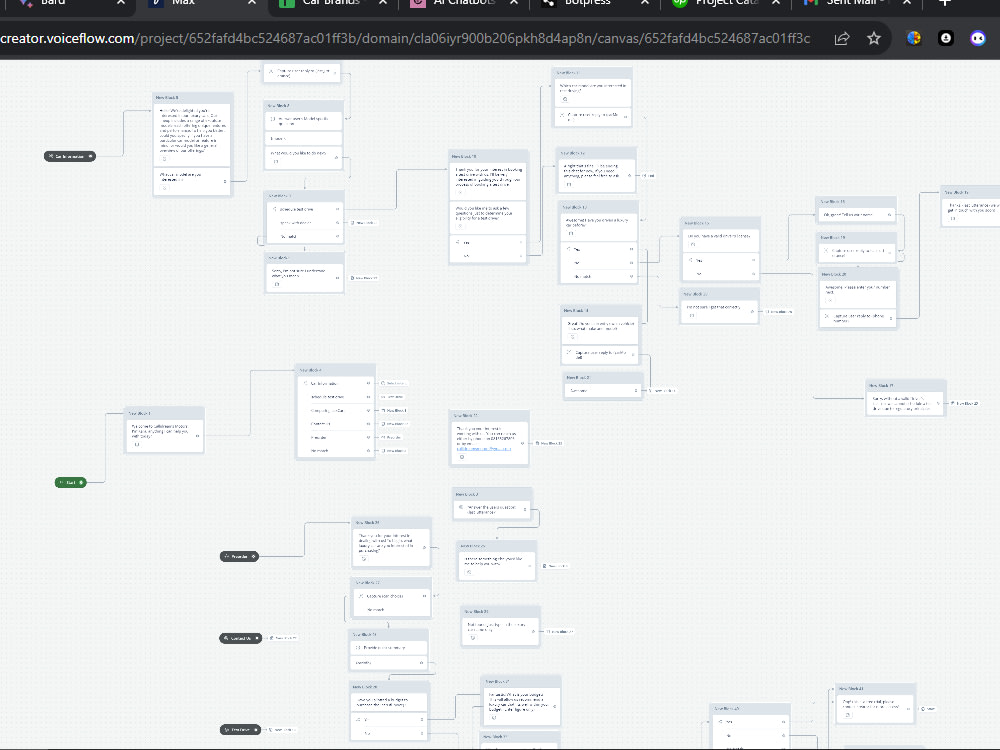1000x750 pixels.
Task: Select the New Block 10 block header
Action: [489, 156]
